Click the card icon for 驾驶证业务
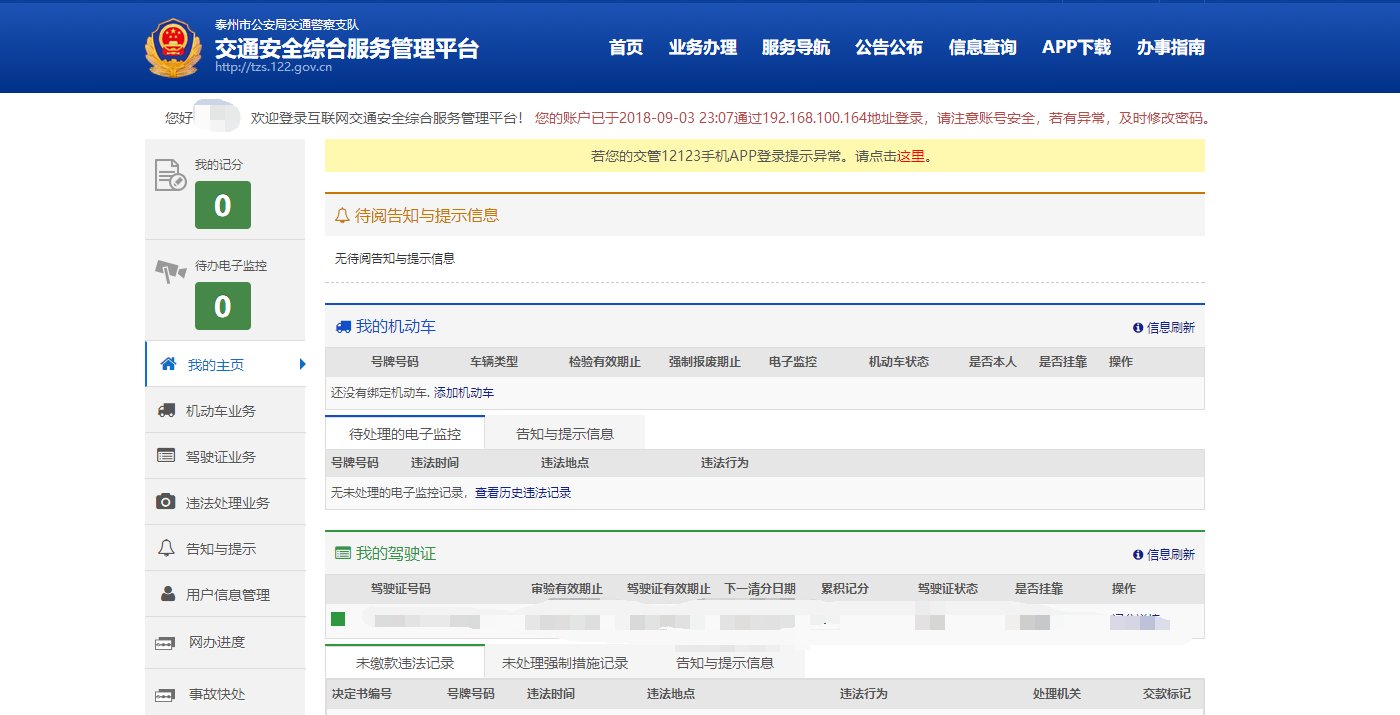The height and width of the screenshot is (715, 1400). pos(165,456)
